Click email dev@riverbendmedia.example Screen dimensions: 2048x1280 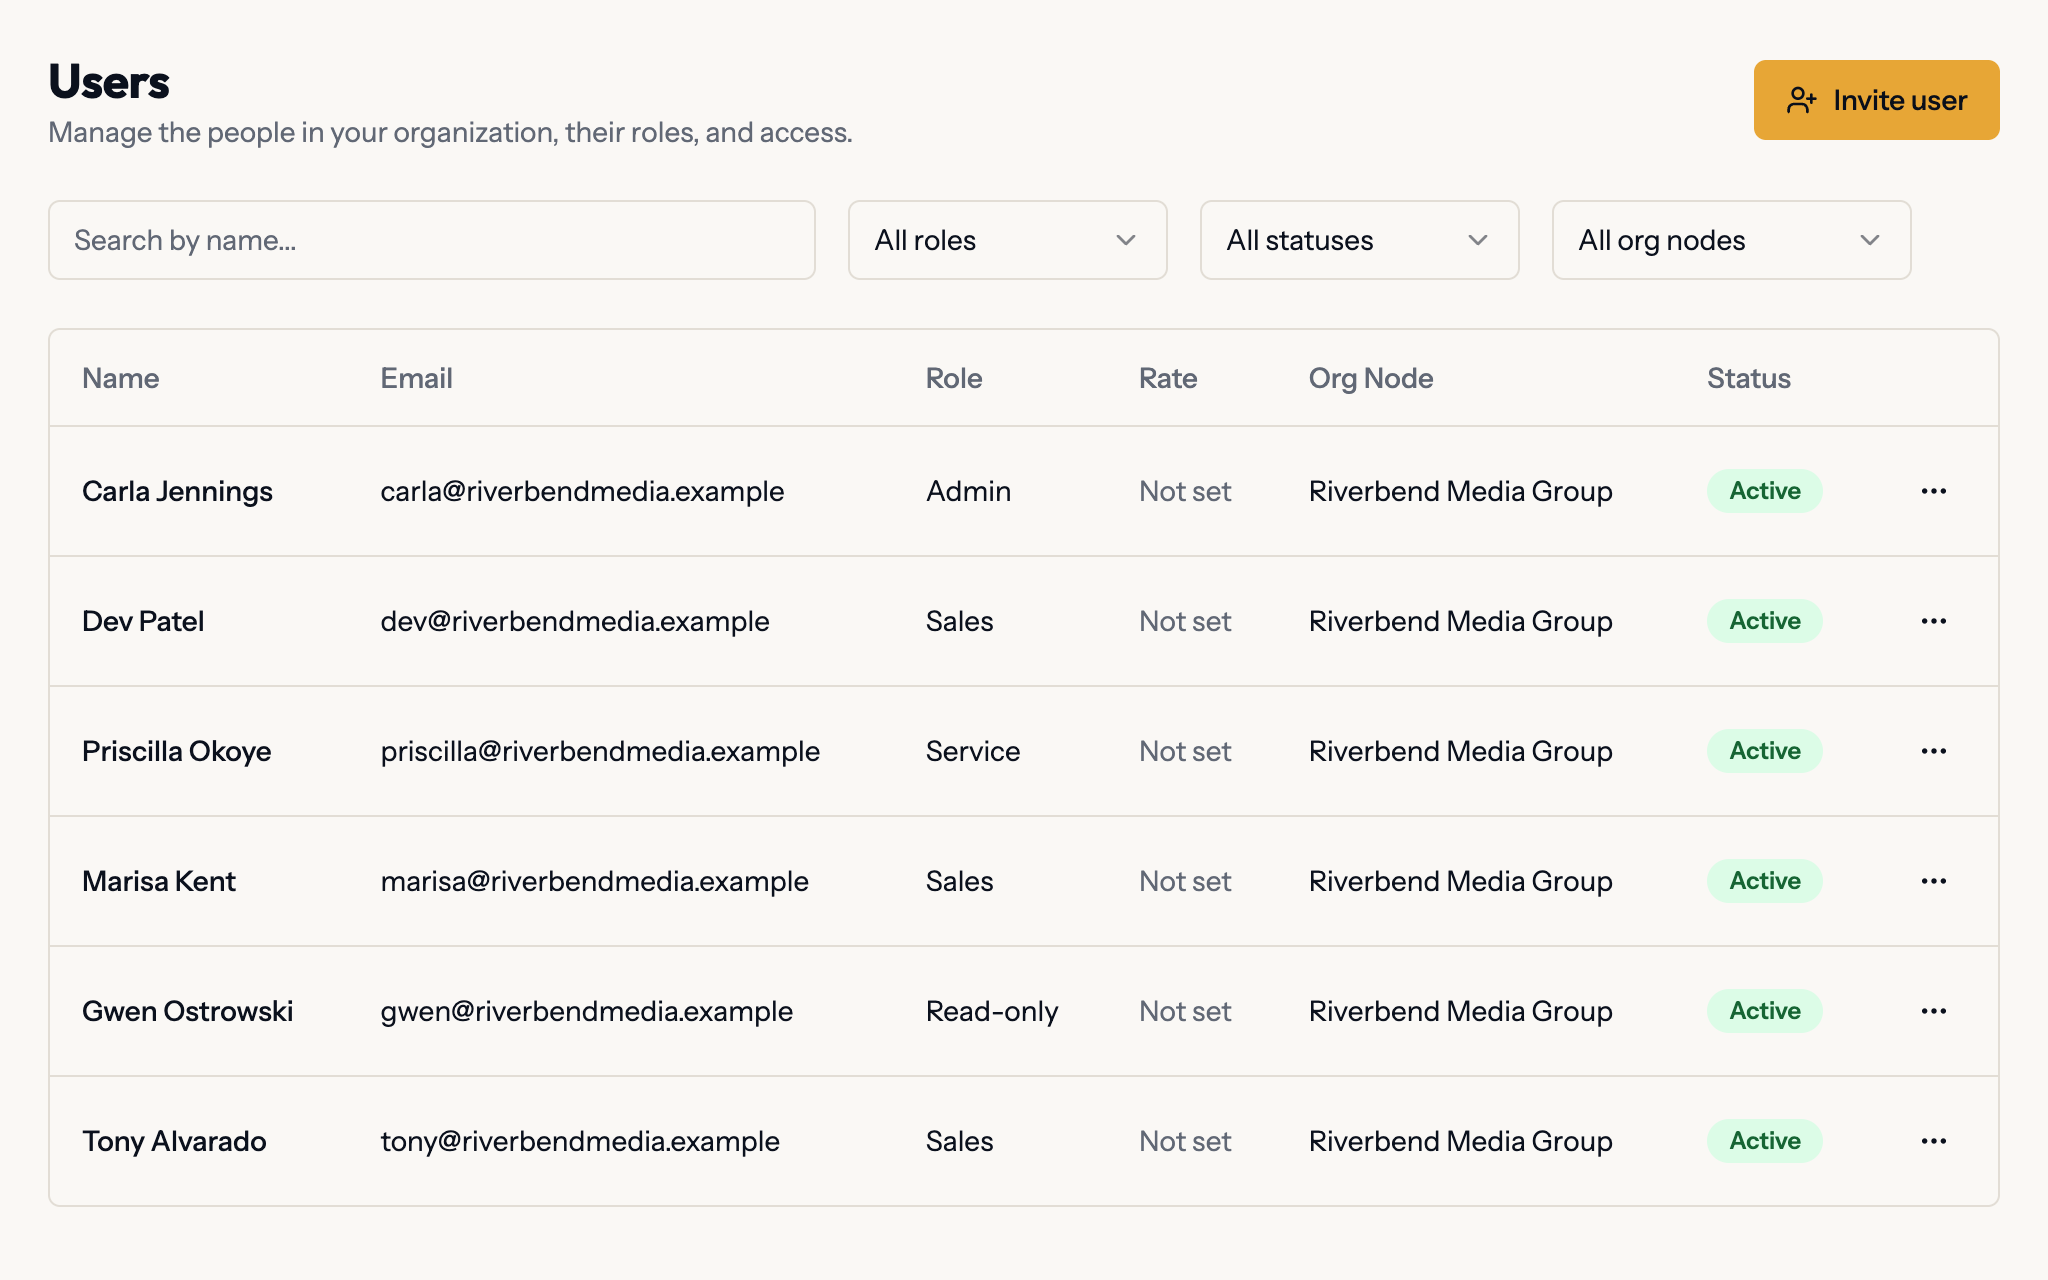[x=575, y=621]
